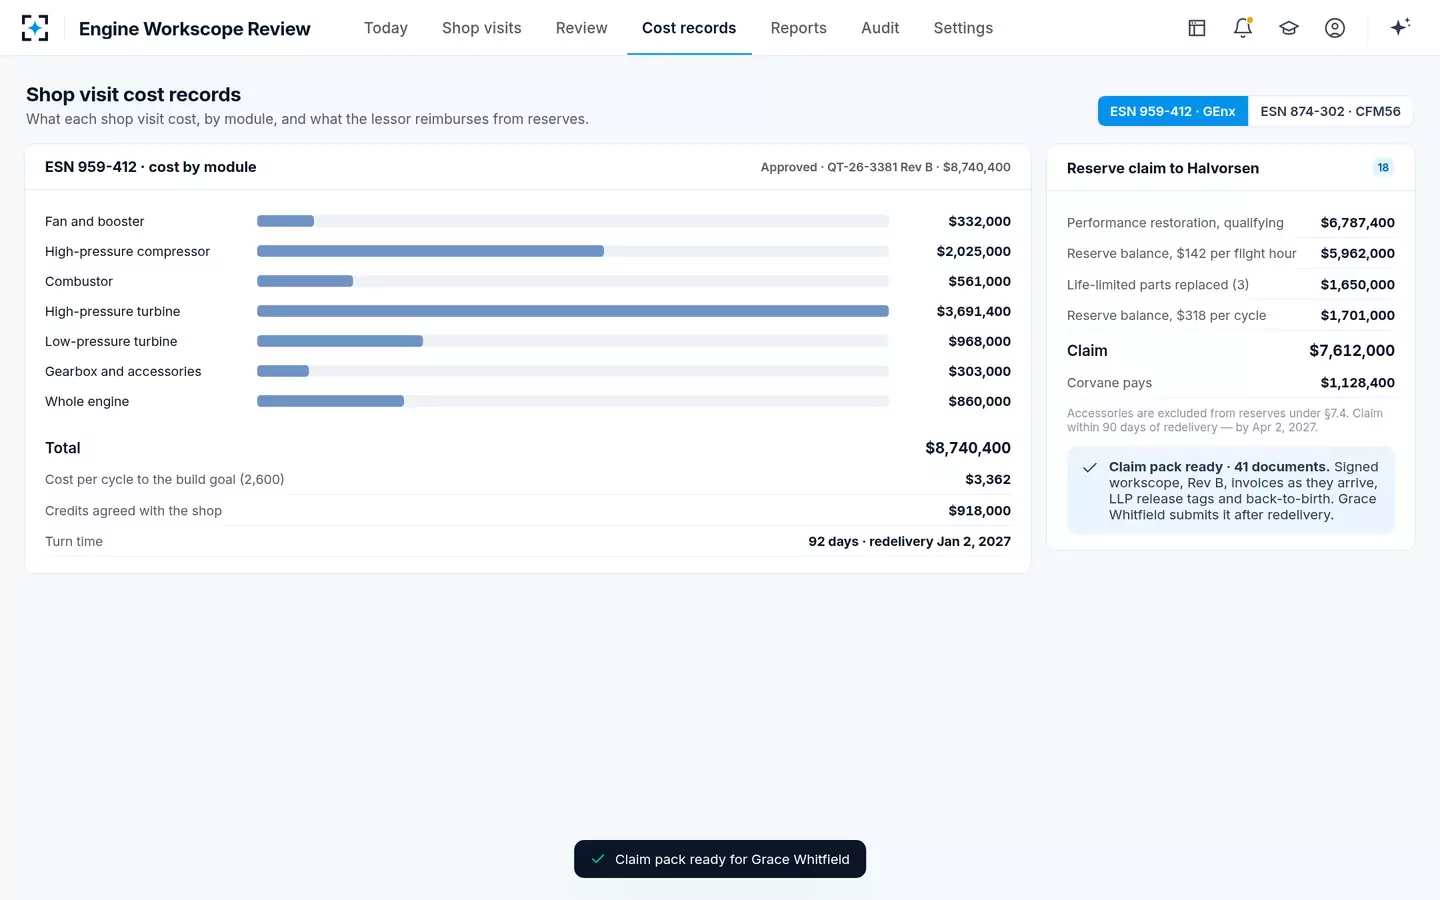Viewport: 1440px width, 900px height.
Task: Switch to engine ESN 874-302 · CFM56
Action: pyautogui.click(x=1330, y=111)
